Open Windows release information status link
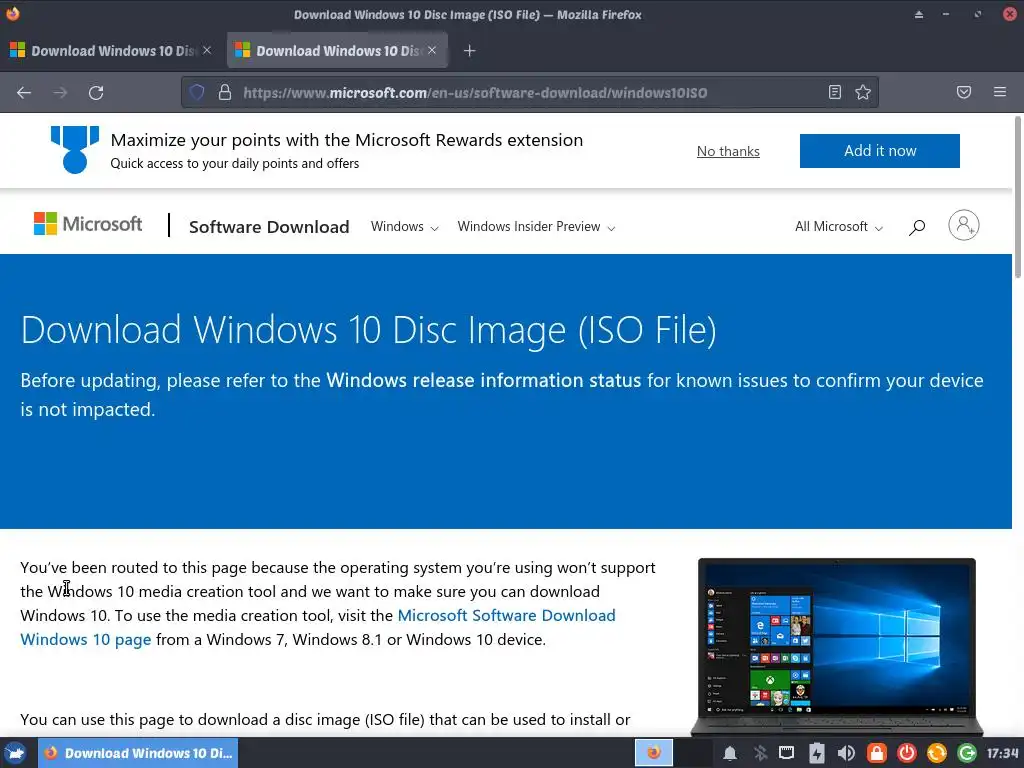The image size is (1024, 768). tap(484, 380)
